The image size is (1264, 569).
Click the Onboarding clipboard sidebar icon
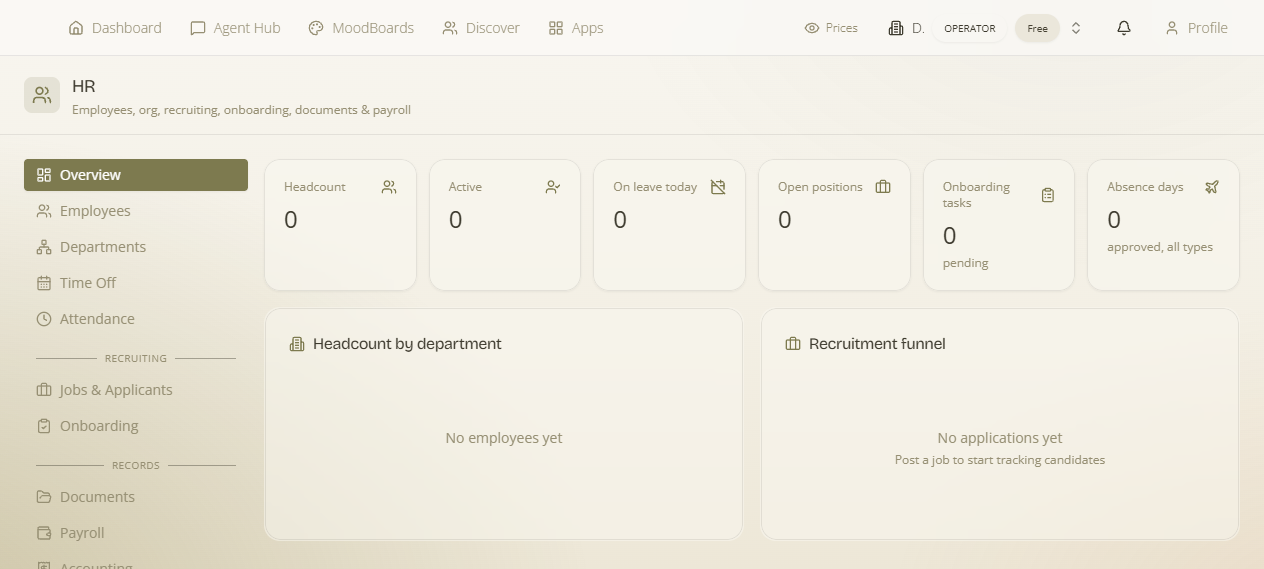(x=44, y=426)
